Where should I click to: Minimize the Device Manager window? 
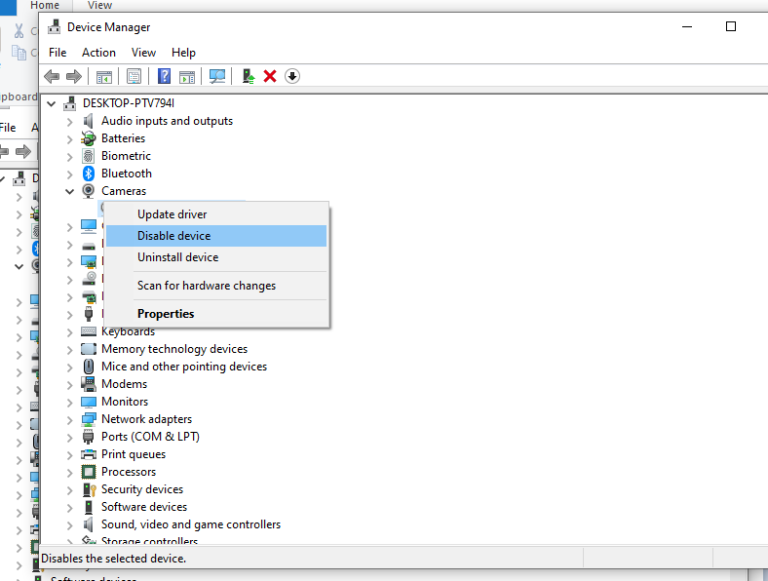pyautogui.click(x=687, y=26)
